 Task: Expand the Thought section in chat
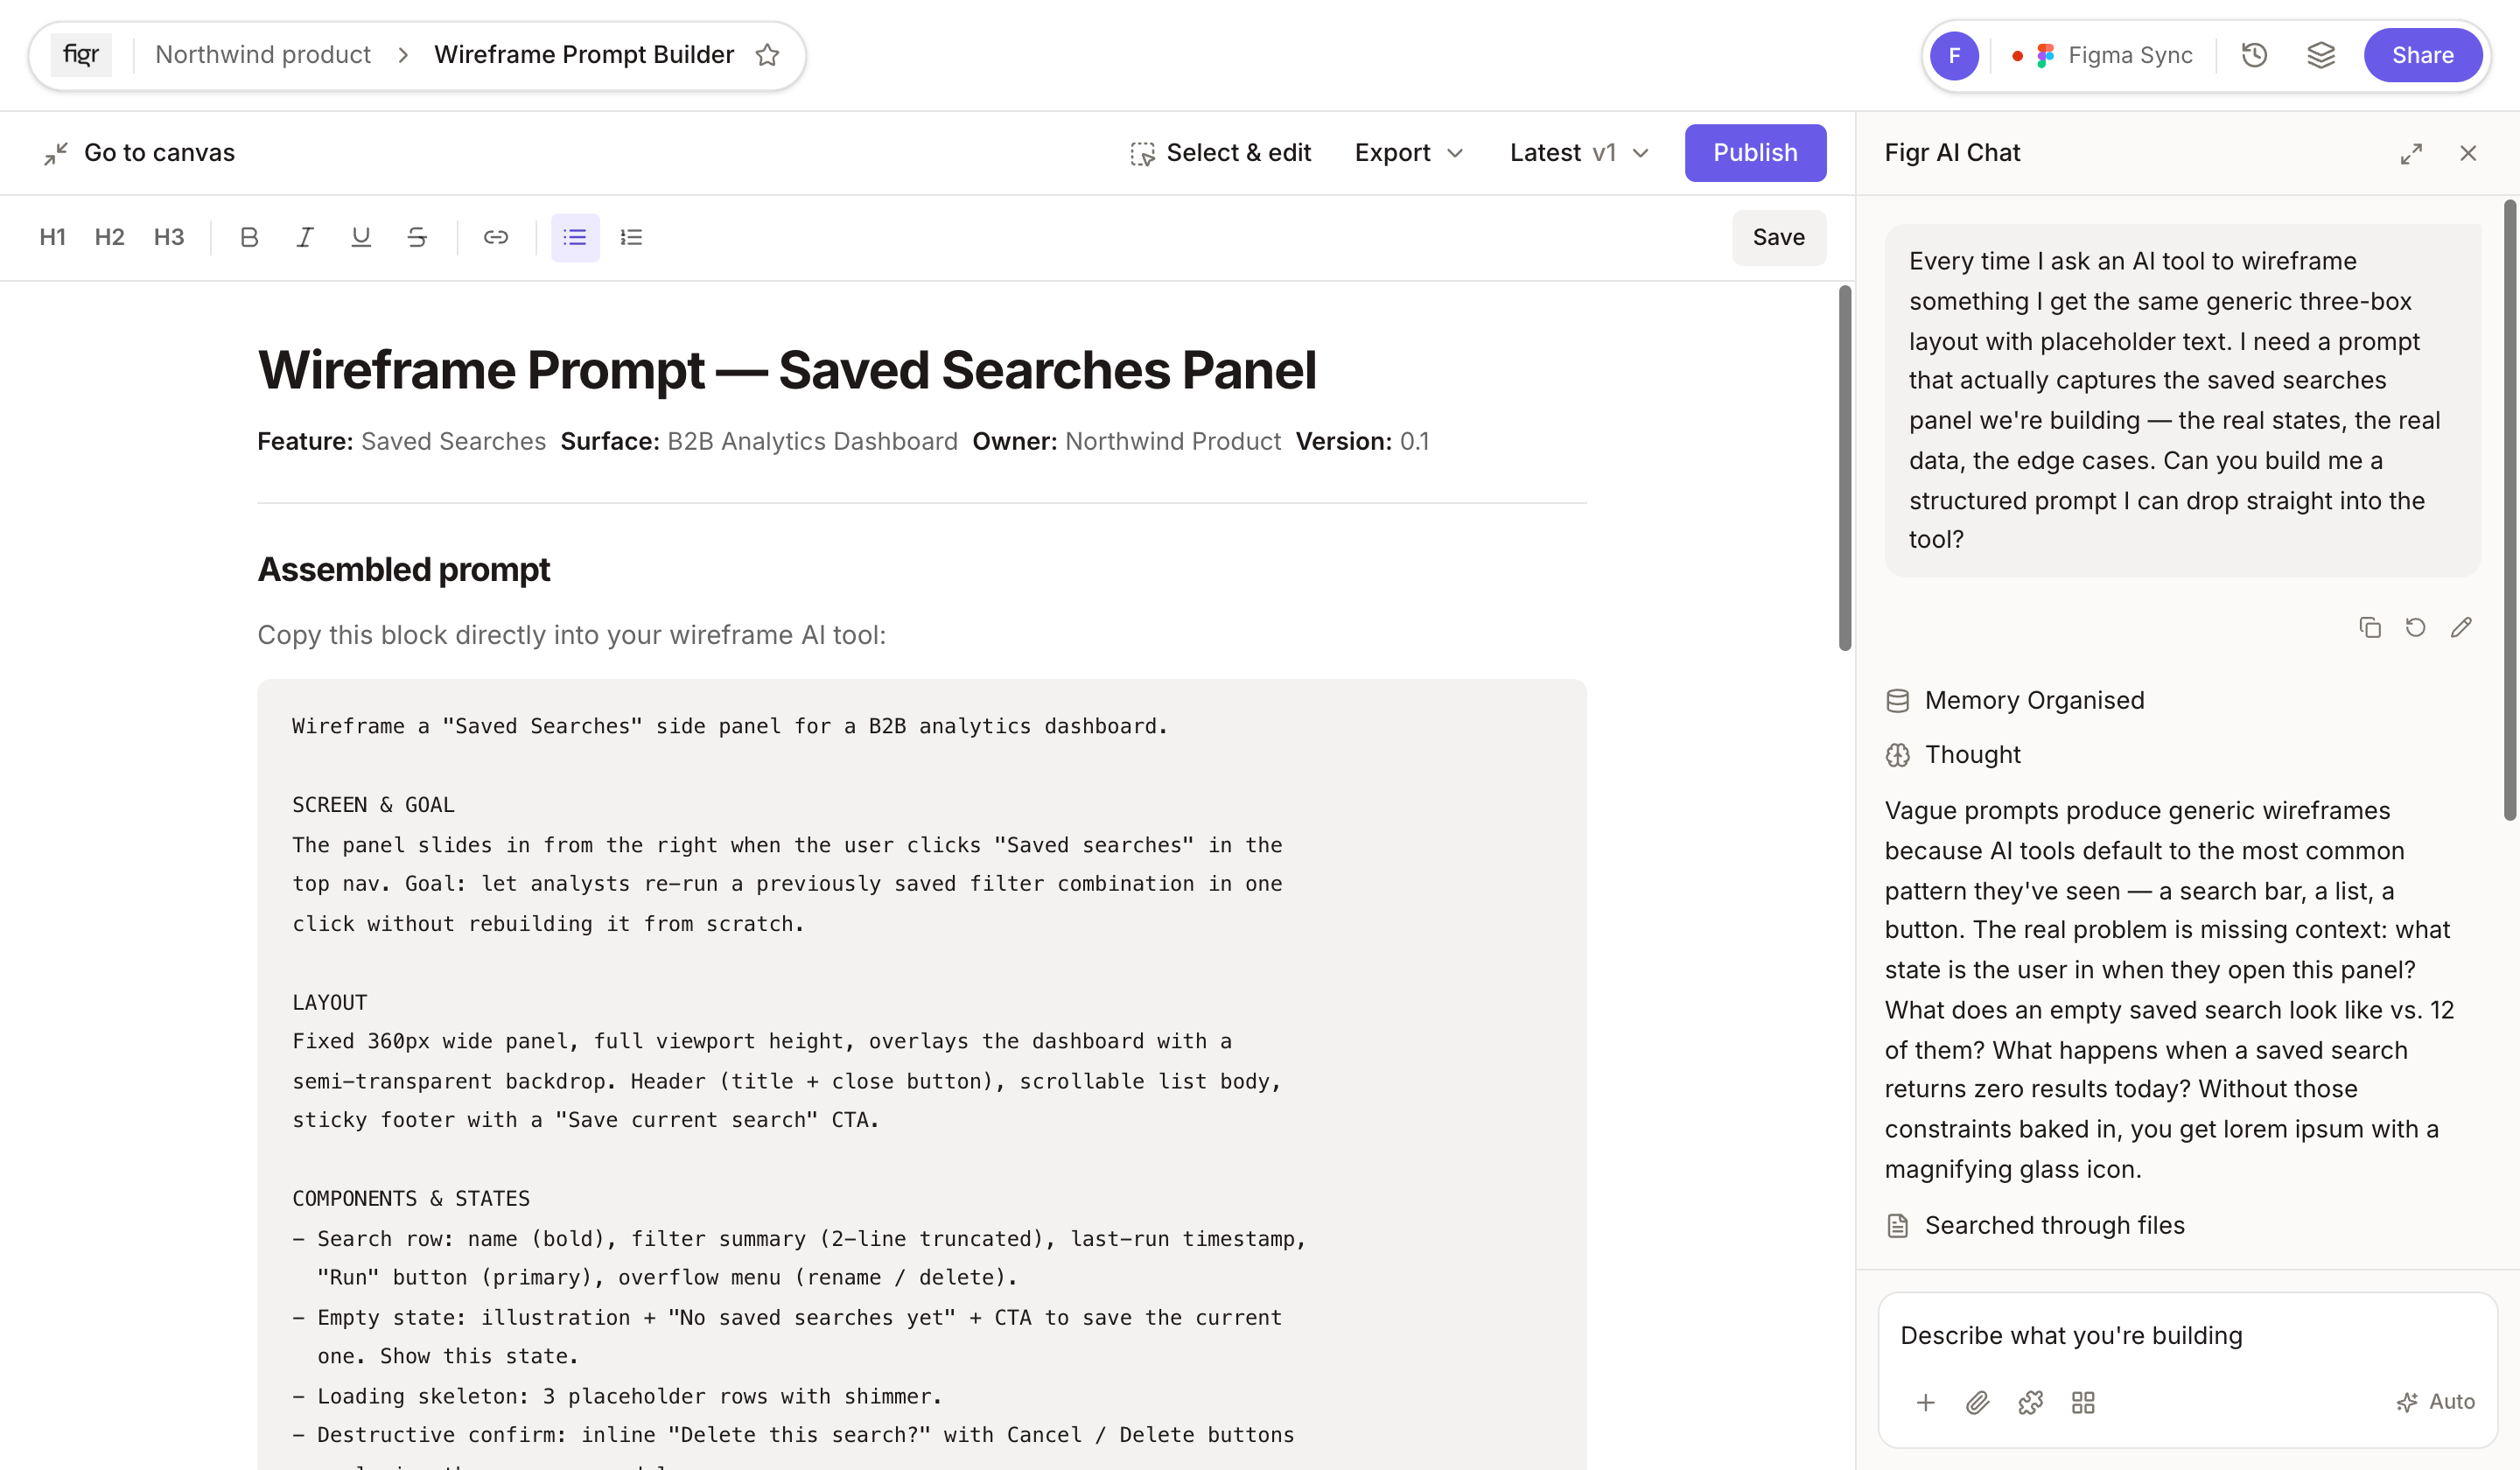point(1953,755)
